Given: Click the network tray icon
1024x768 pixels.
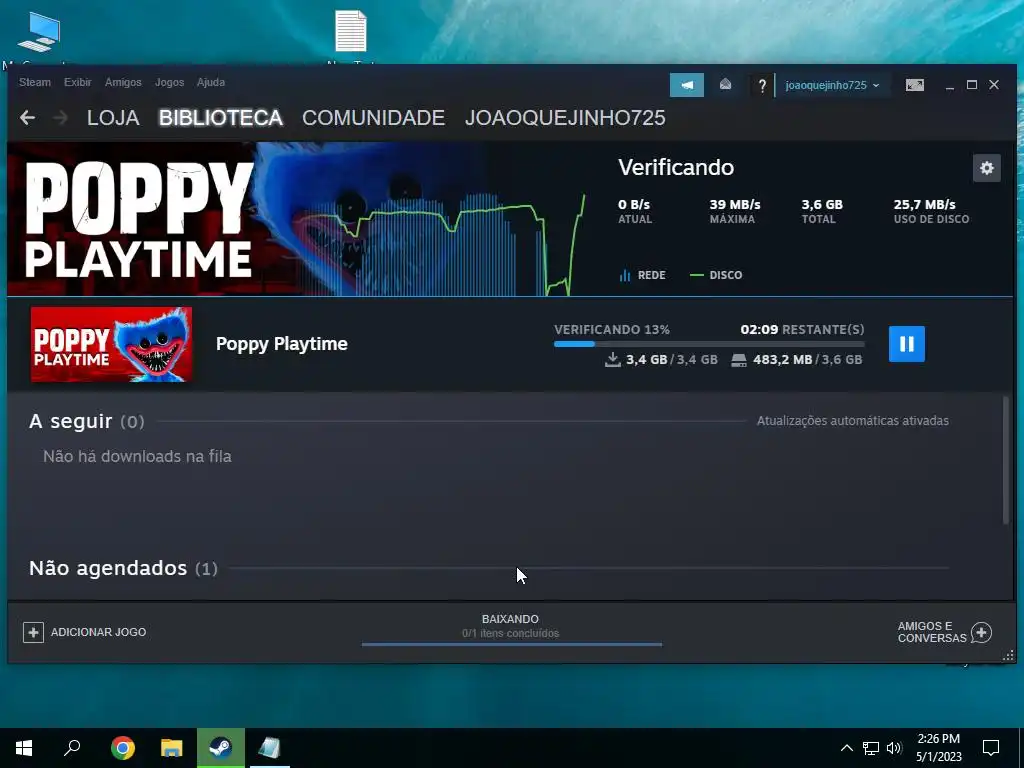Looking at the screenshot, I should [x=871, y=748].
